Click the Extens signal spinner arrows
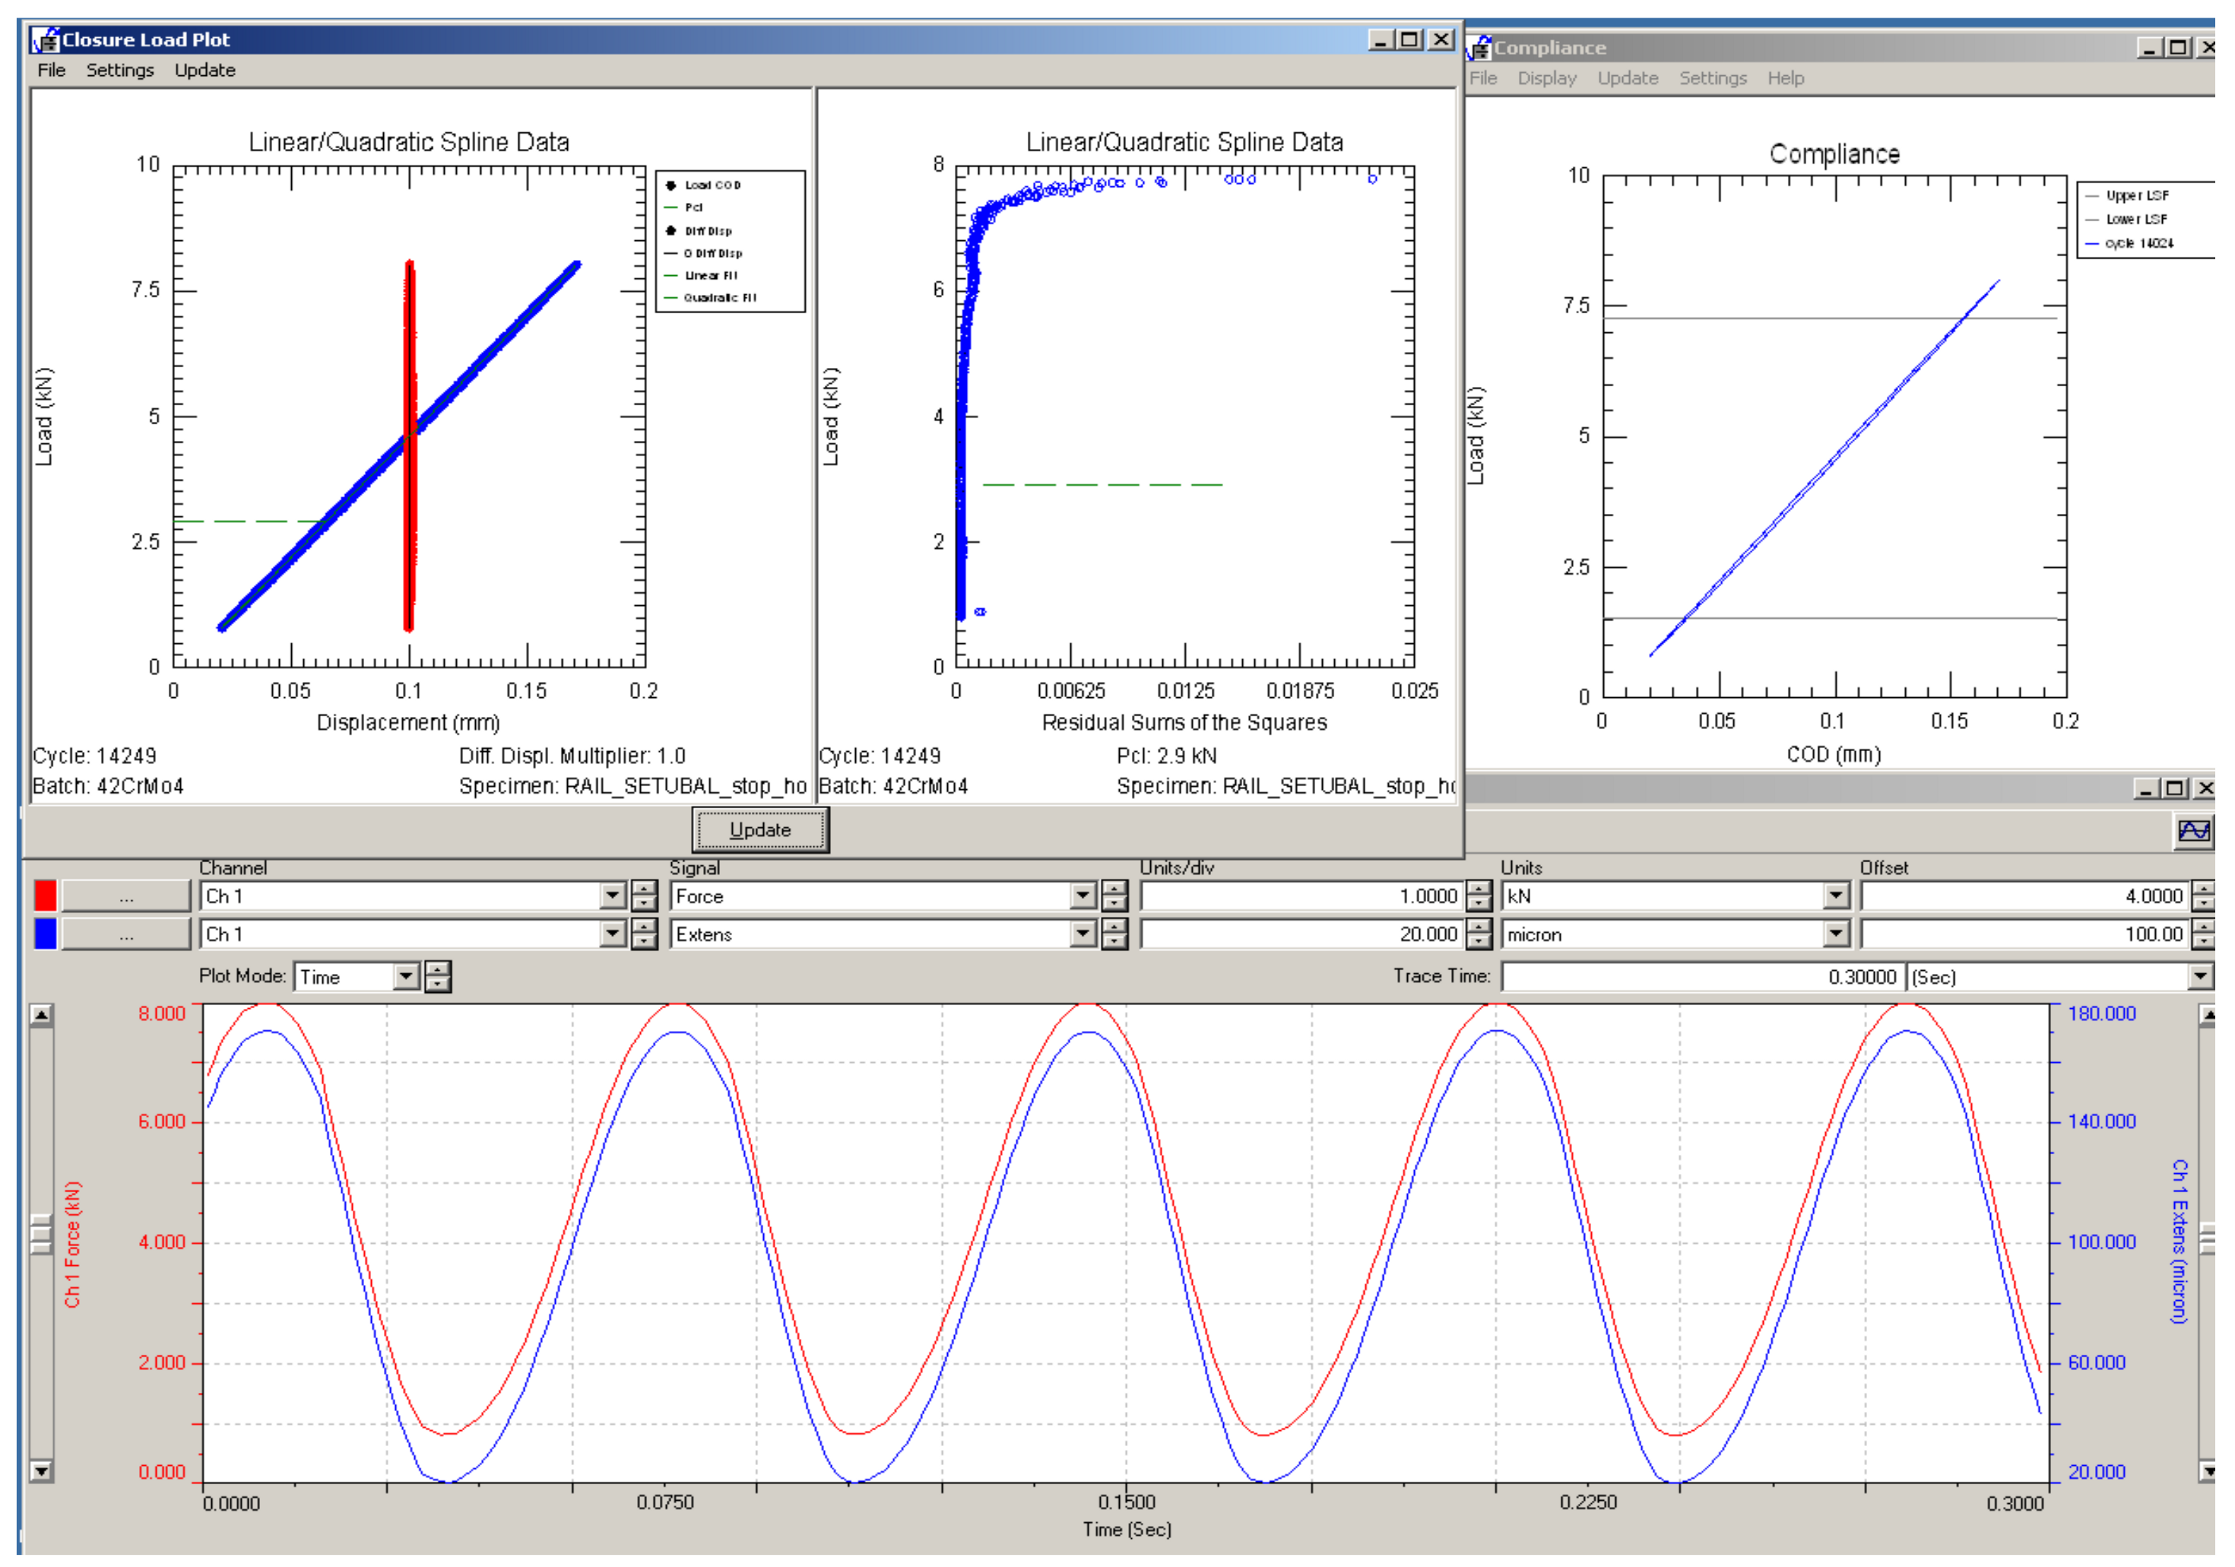This screenshot has height=1567, width=2235. click(x=1114, y=933)
